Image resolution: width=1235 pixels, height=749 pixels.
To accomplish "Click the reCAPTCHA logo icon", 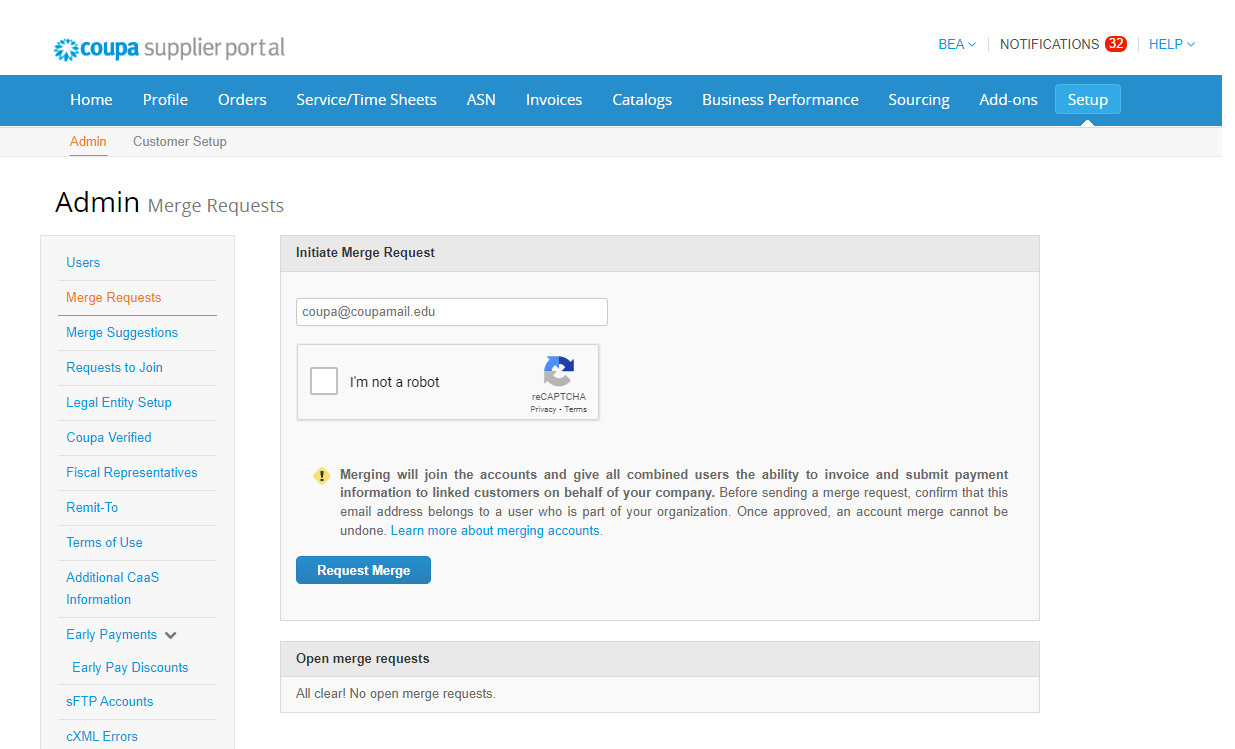I will 559,371.
